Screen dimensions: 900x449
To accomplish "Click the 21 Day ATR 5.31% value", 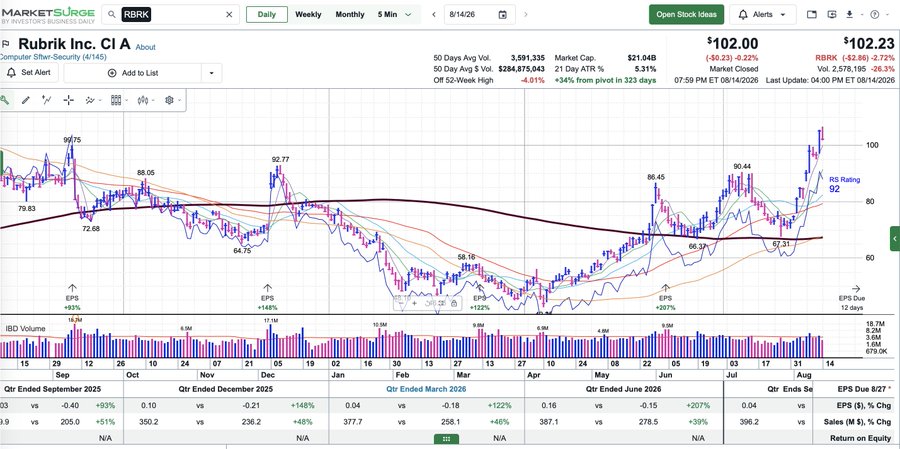I will (645, 69).
